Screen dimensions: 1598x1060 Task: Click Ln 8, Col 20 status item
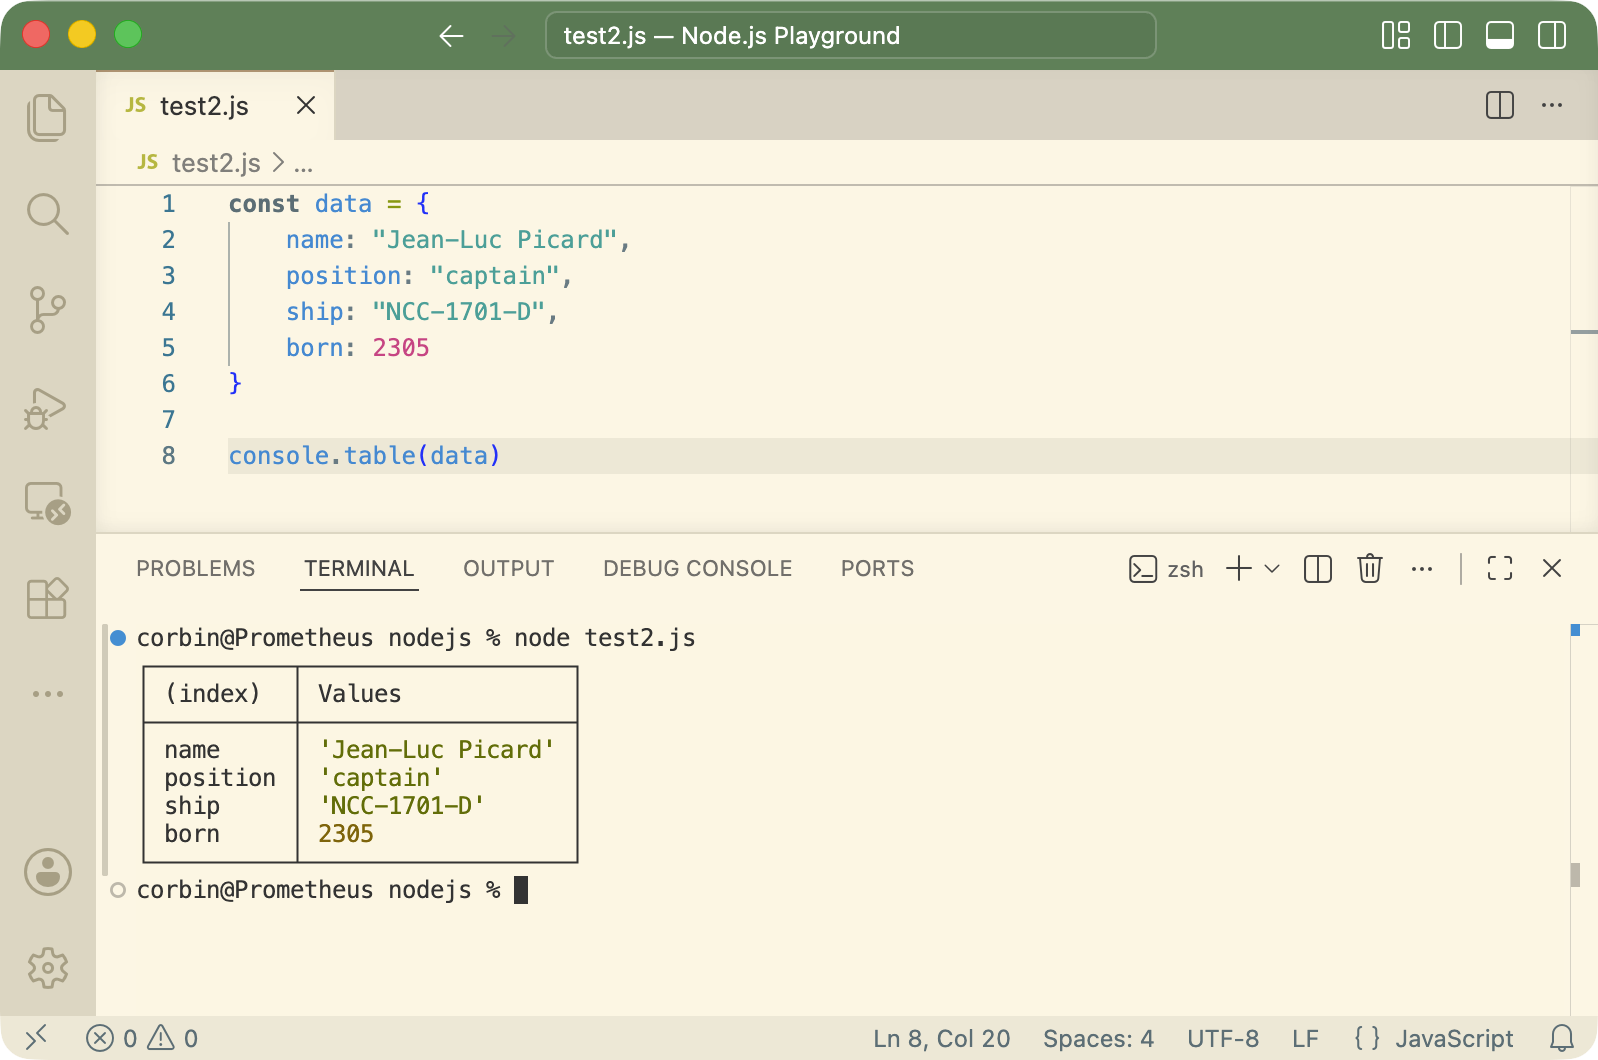(x=941, y=1038)
